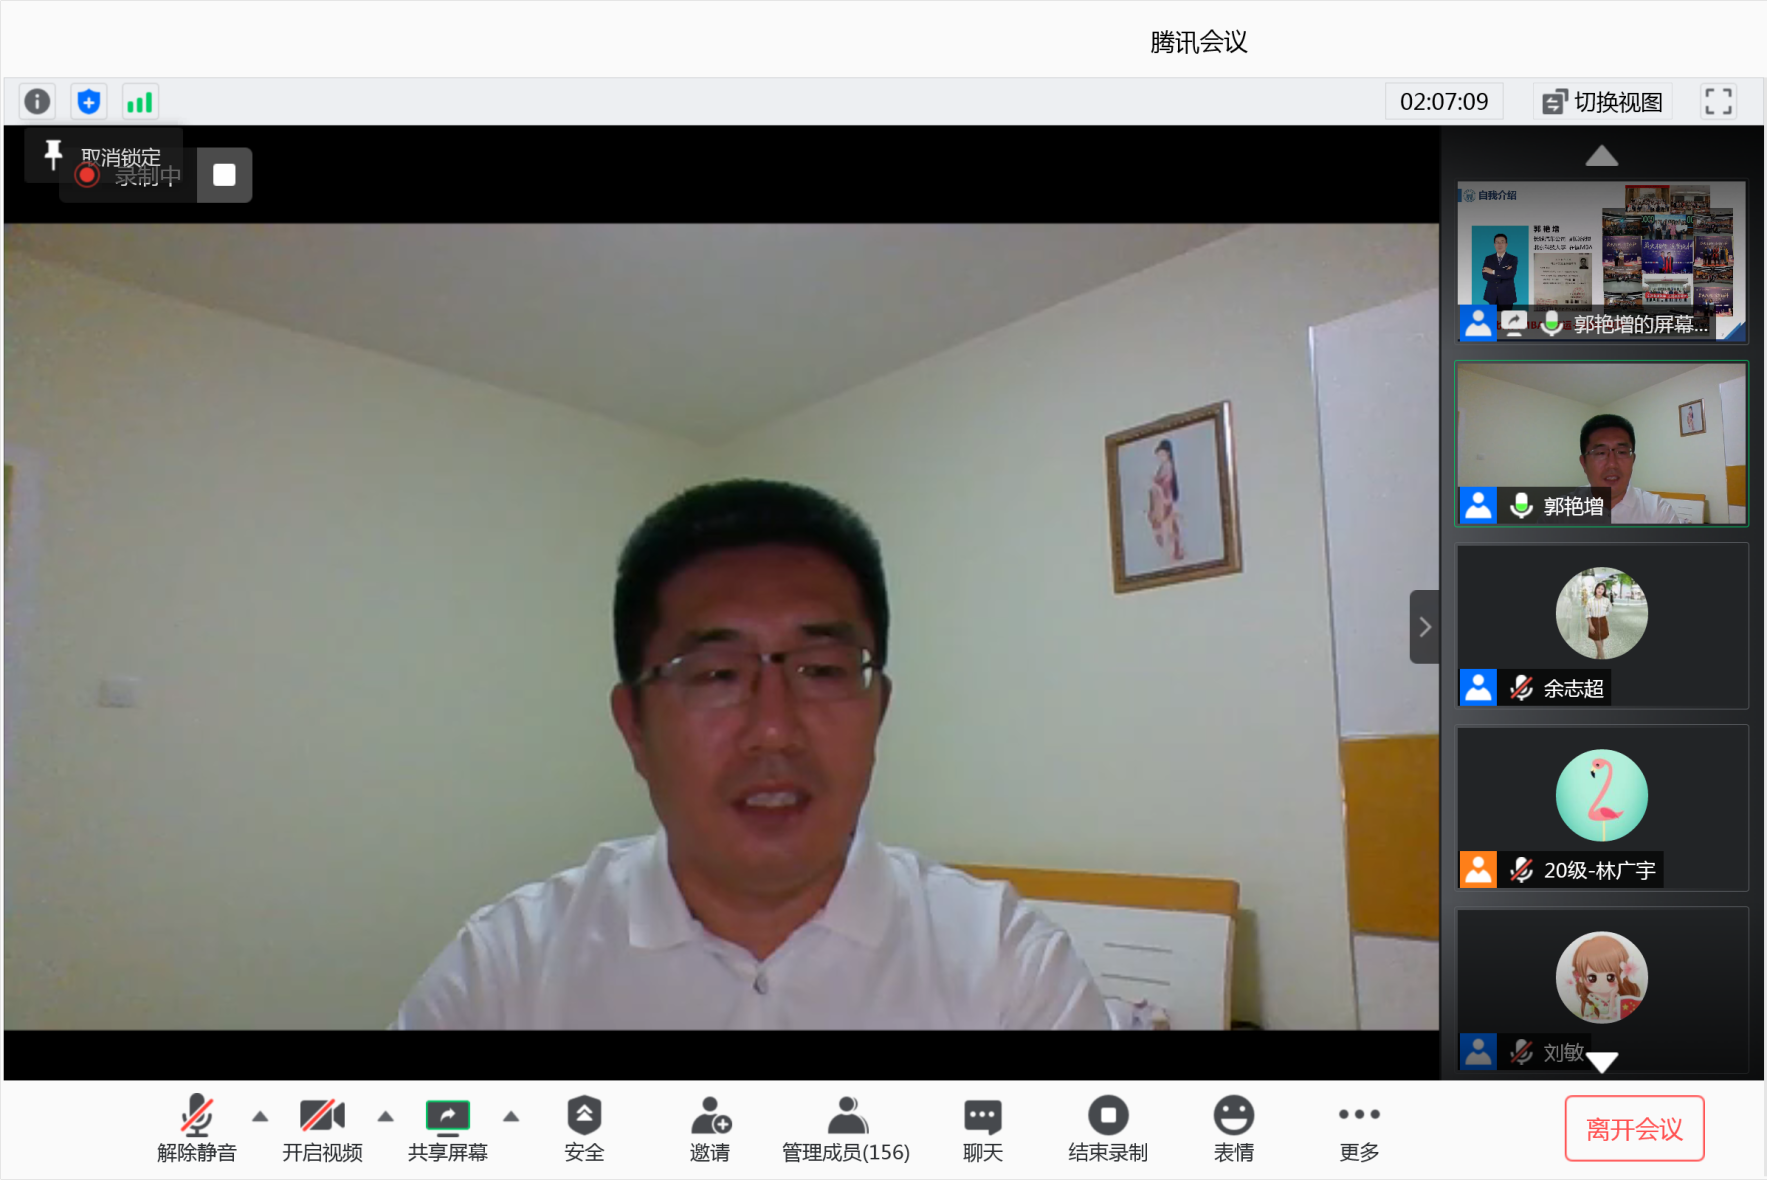
Task: Select 郭艳增的屏幕 shared screen thumbnail
Action: pyautogui.click(x=1601, y=261)
